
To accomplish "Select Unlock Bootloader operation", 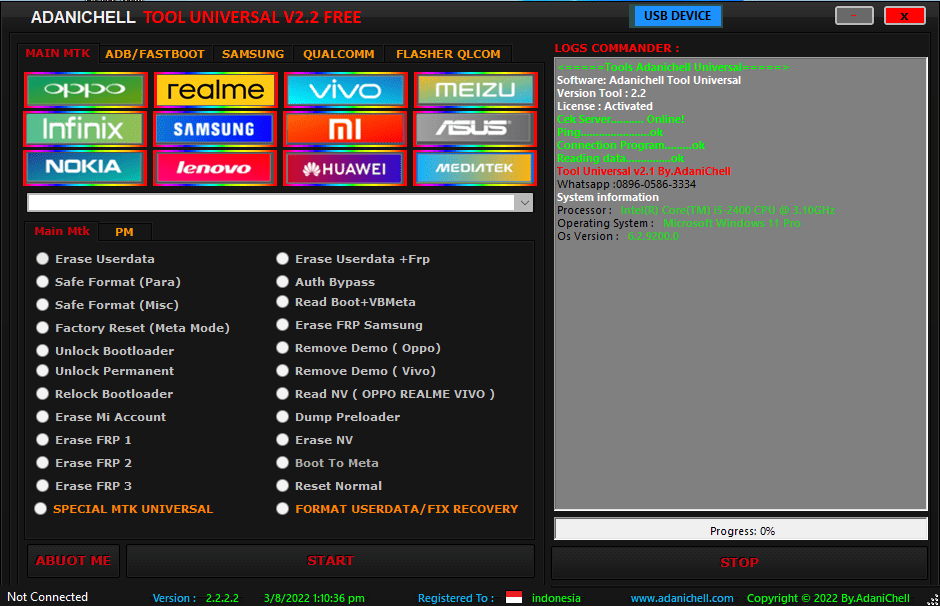I will tap(41, 350).
